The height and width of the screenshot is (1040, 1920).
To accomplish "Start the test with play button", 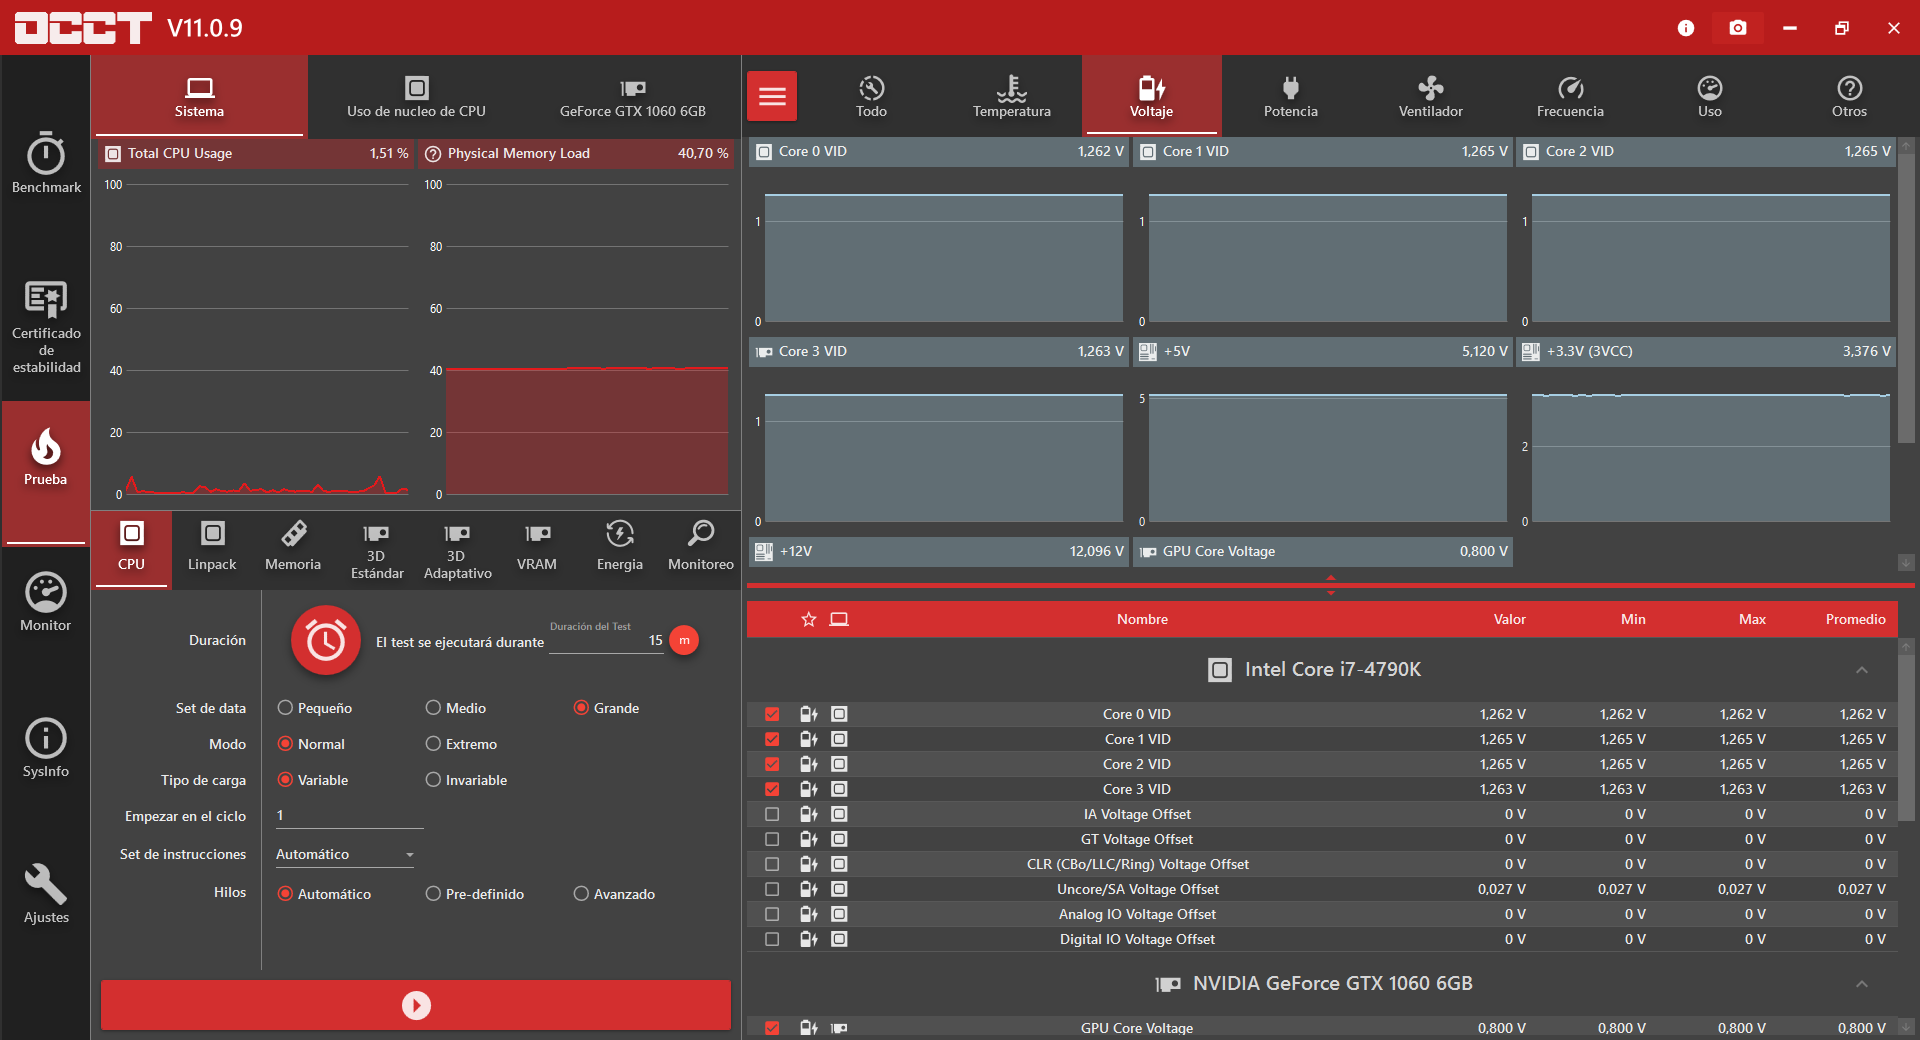I will pyautogui.click(x=416, y=1005).
